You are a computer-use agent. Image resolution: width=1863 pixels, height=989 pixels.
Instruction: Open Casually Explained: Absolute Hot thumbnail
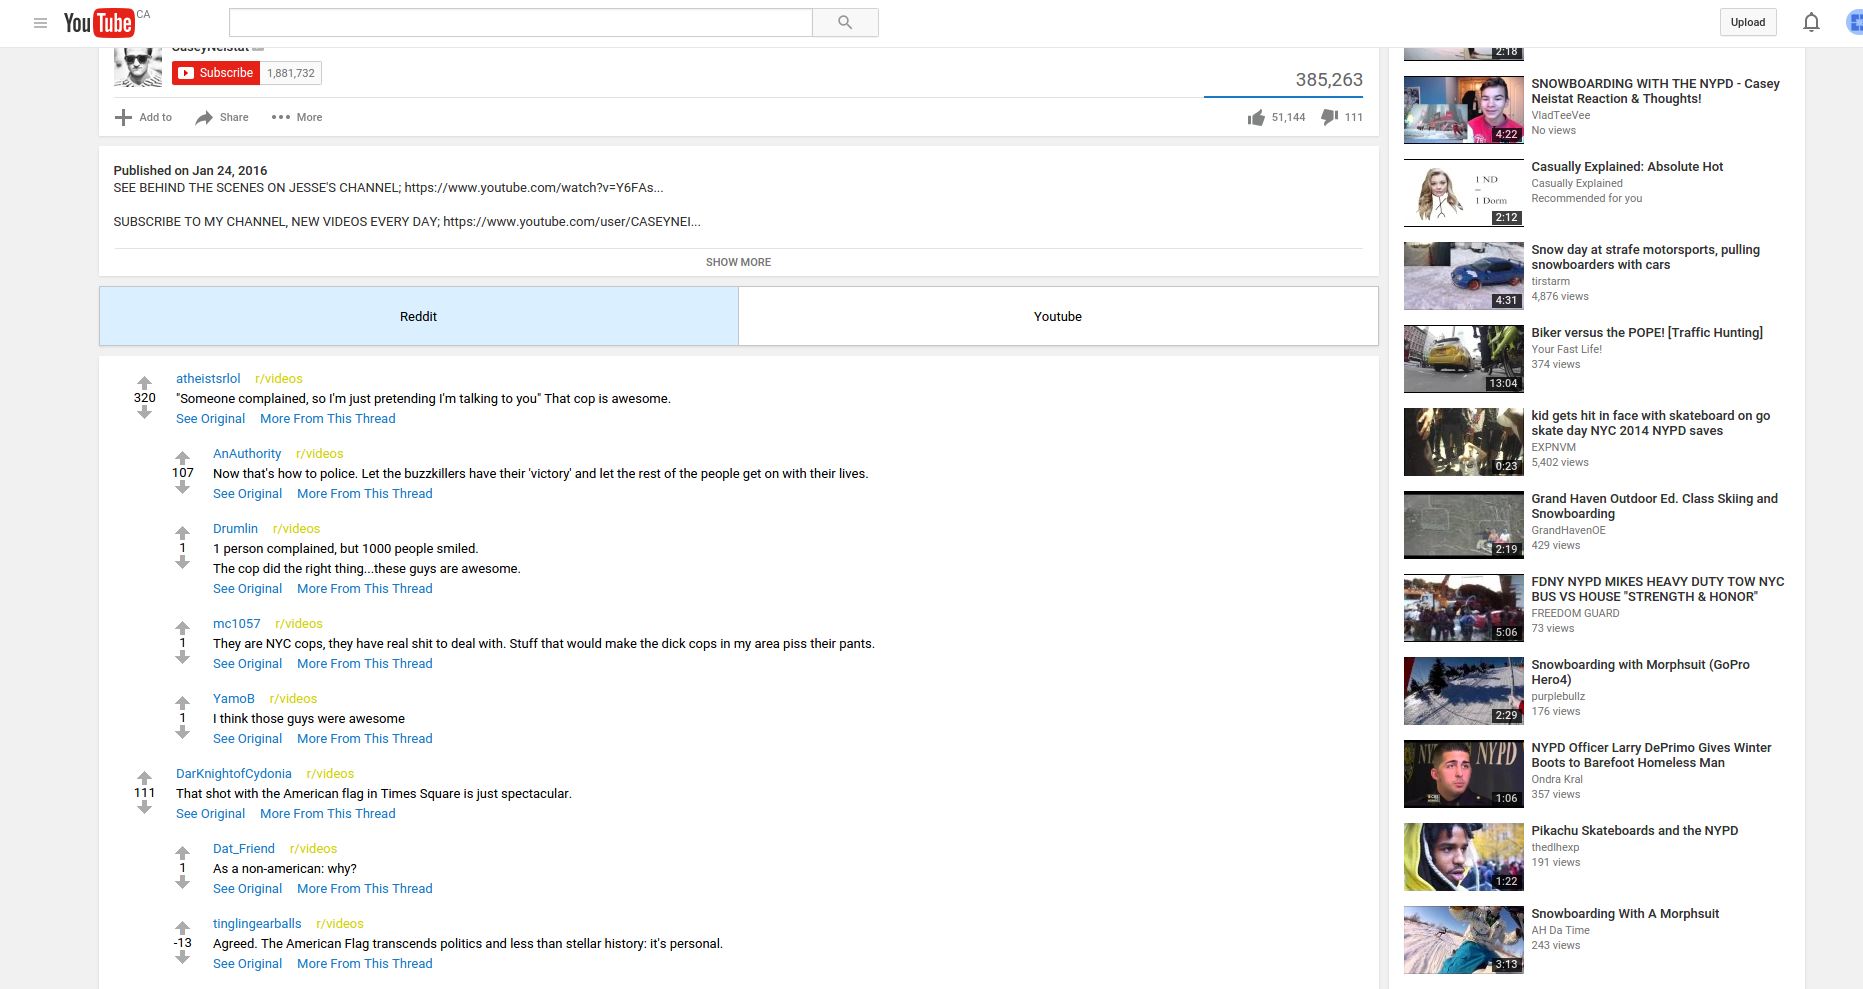[1464, 193]
